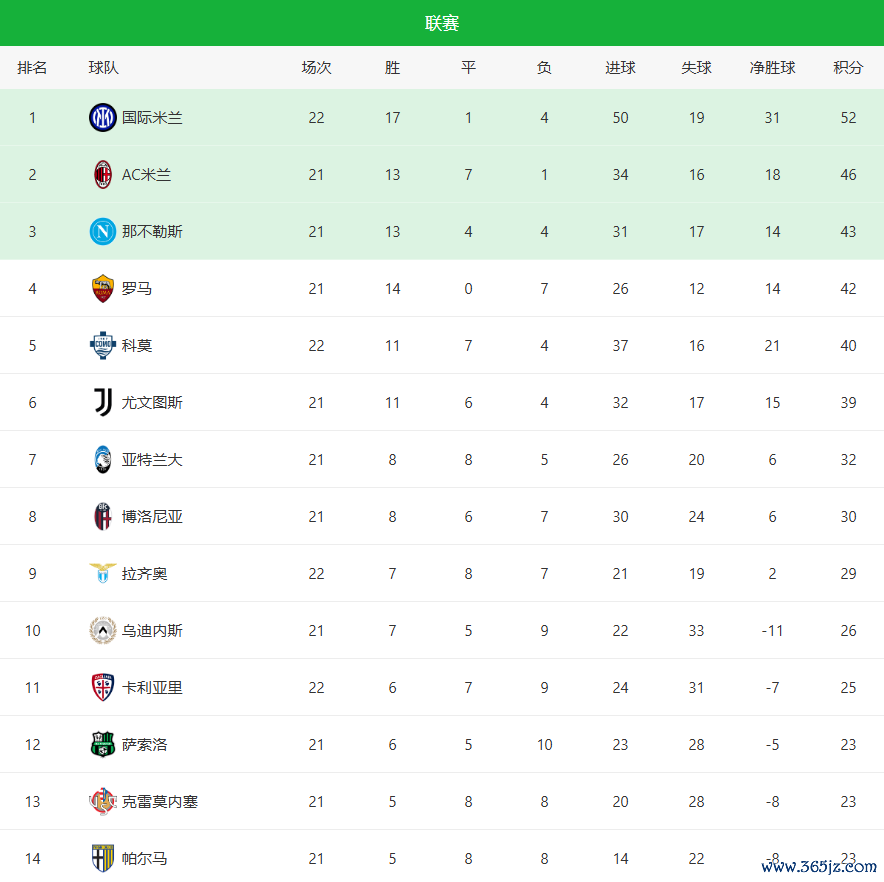Click the Parma team crest
Viewport: 884px width, 882px height.
[102, 859]
